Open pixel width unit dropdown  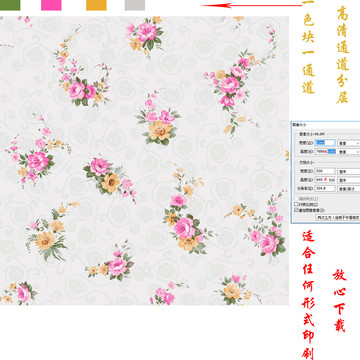(x=349, y=143)
